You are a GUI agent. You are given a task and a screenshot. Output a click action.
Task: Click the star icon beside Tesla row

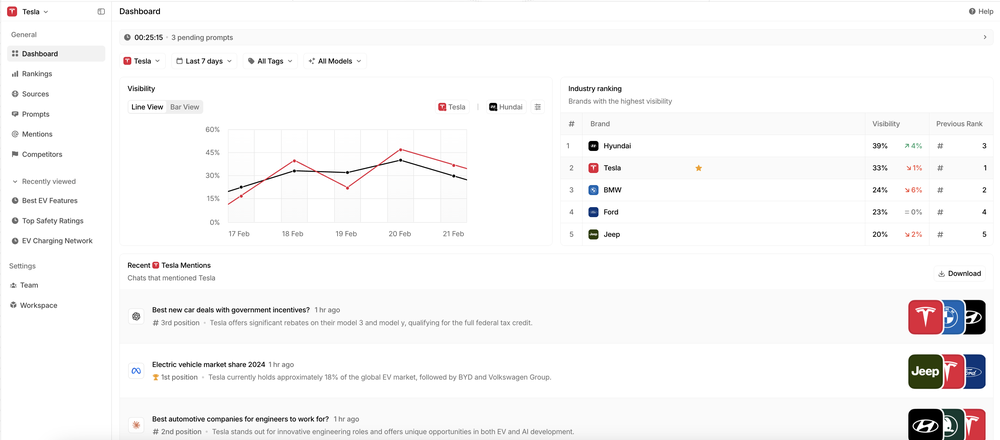pos(698,168)
